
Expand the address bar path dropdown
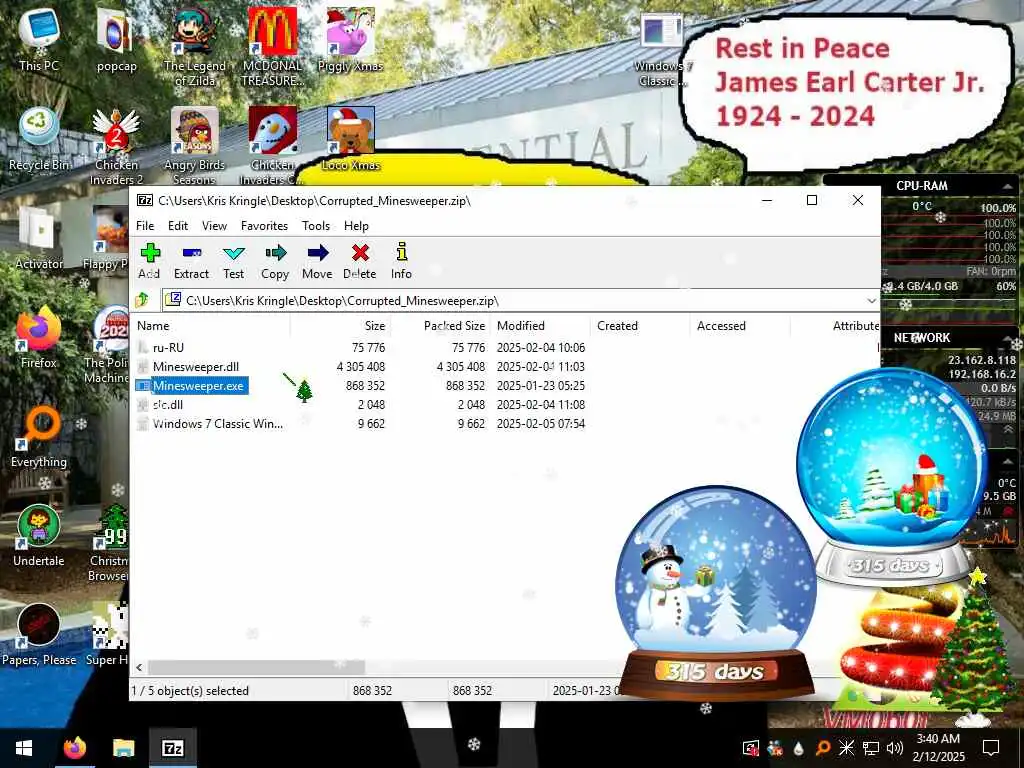(x=871, y=301)
